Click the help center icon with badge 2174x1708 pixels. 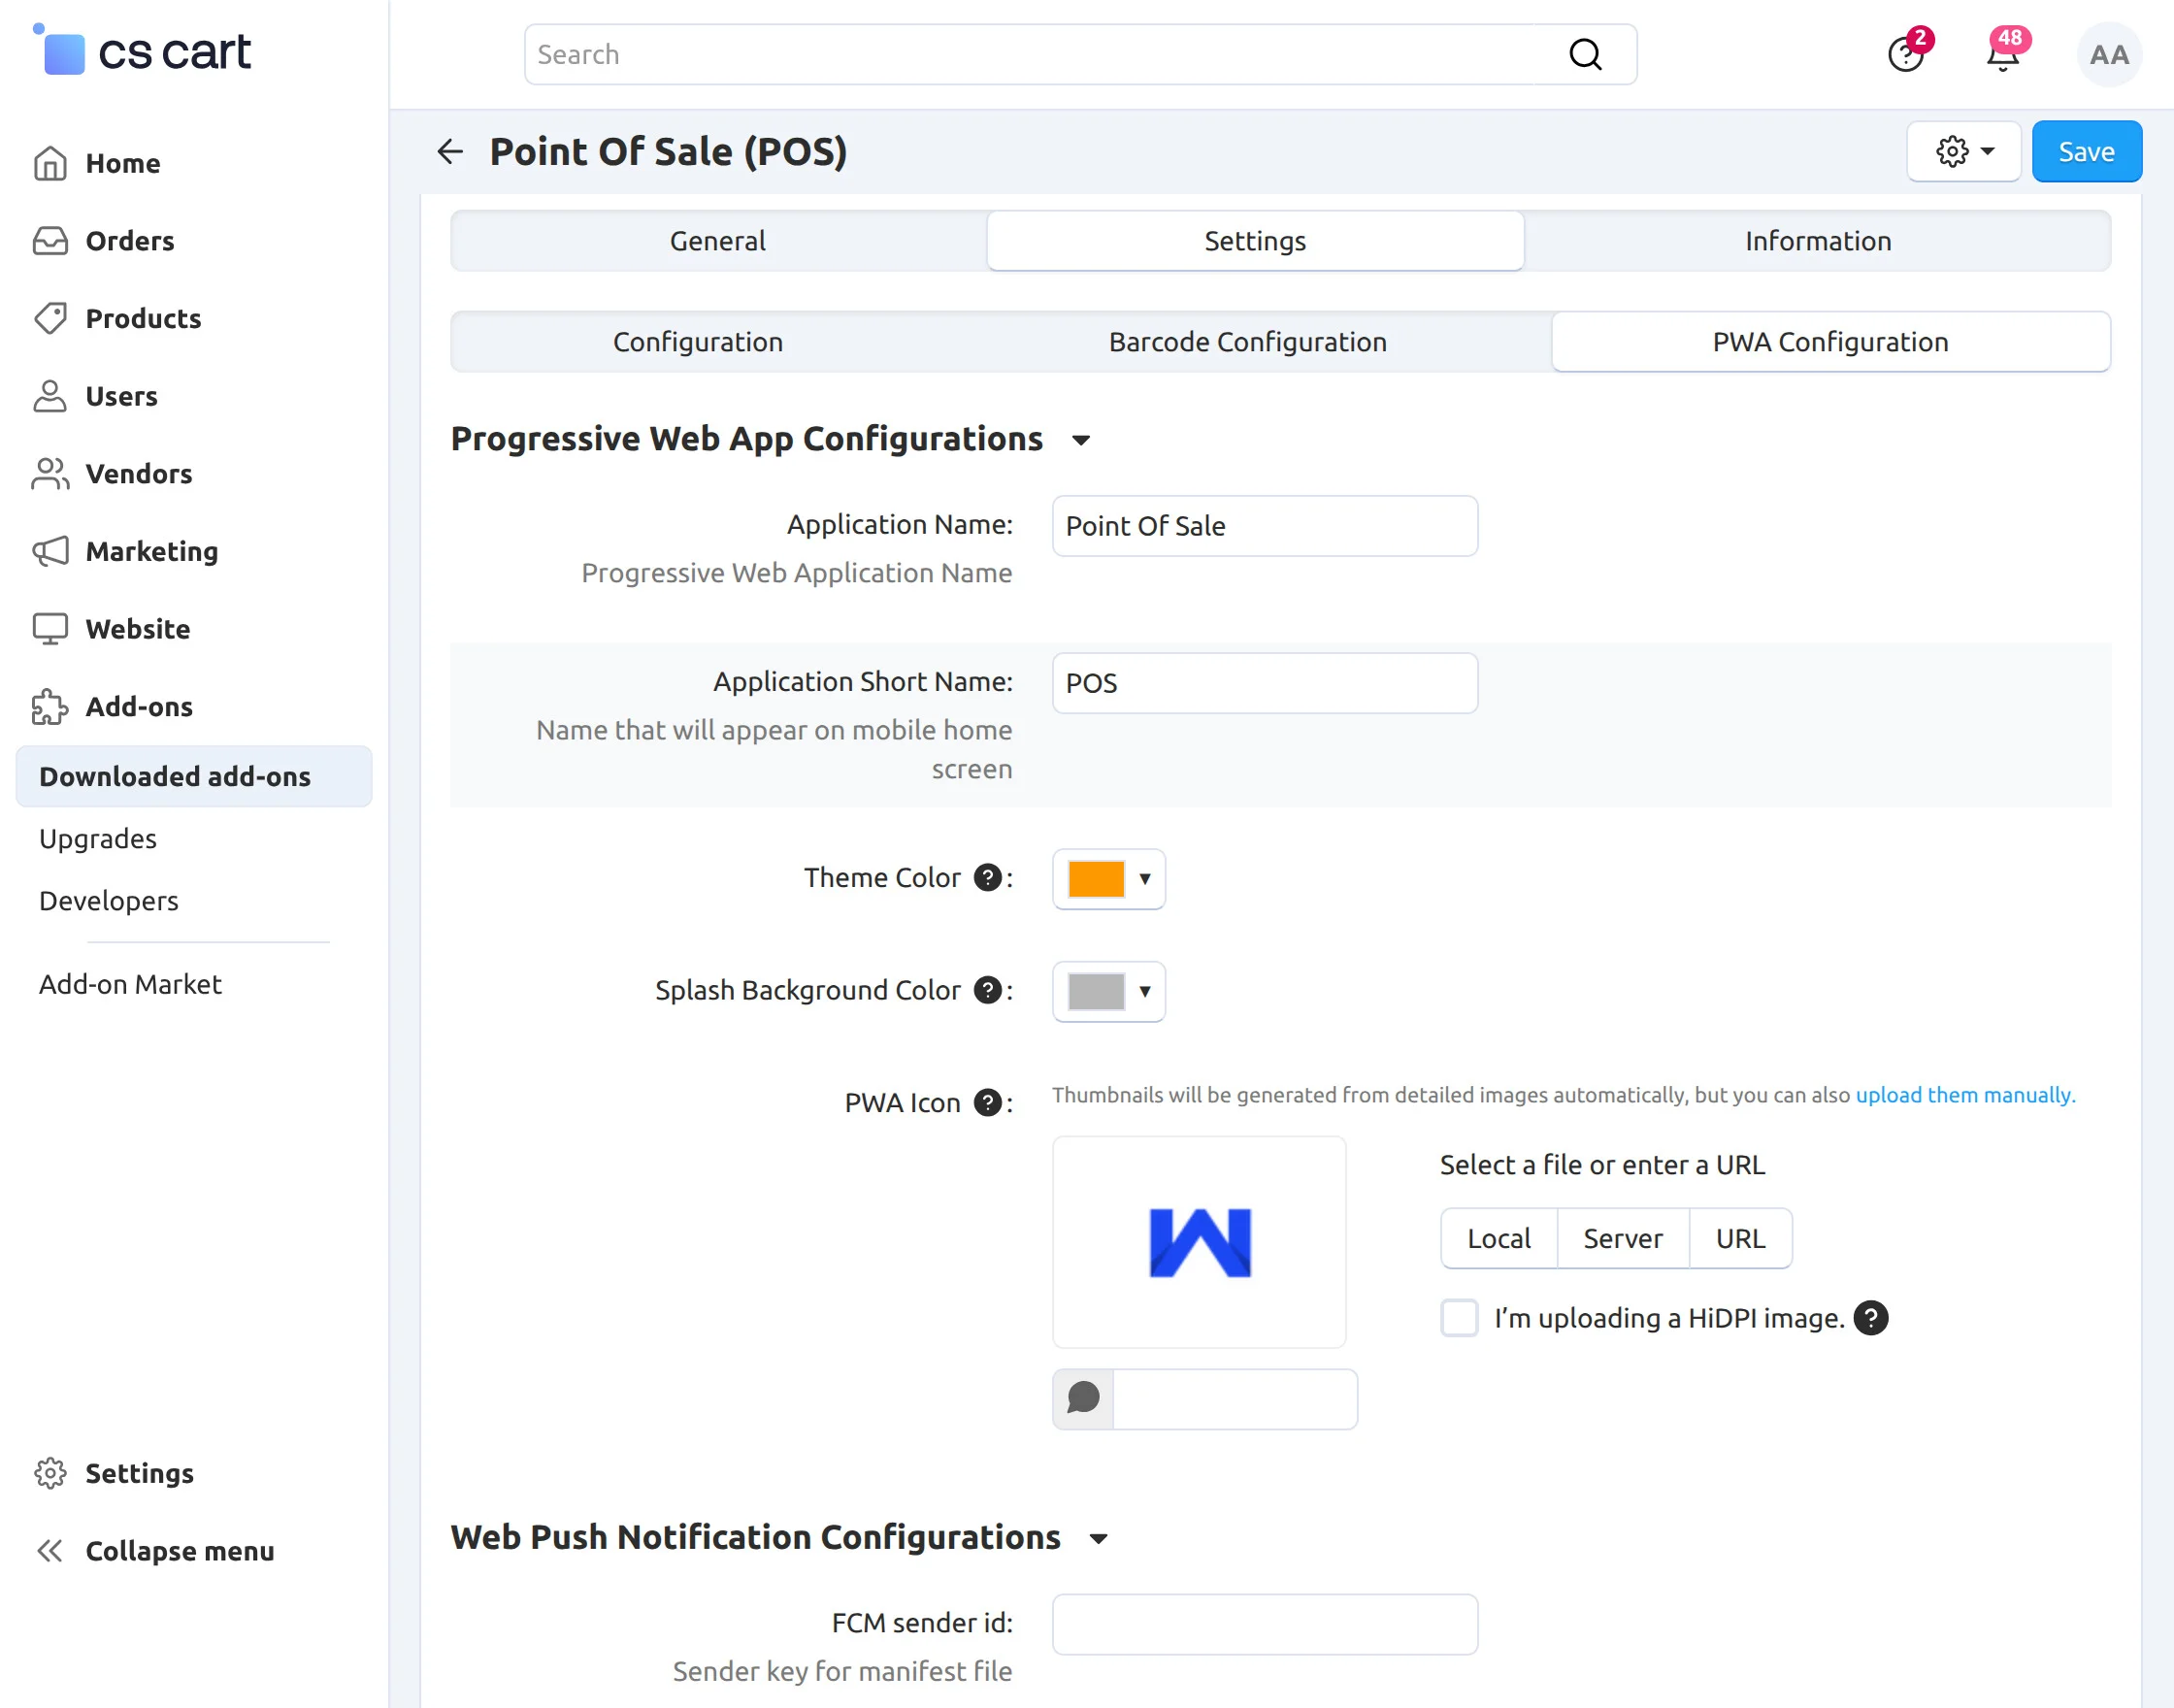[1905, 55]
